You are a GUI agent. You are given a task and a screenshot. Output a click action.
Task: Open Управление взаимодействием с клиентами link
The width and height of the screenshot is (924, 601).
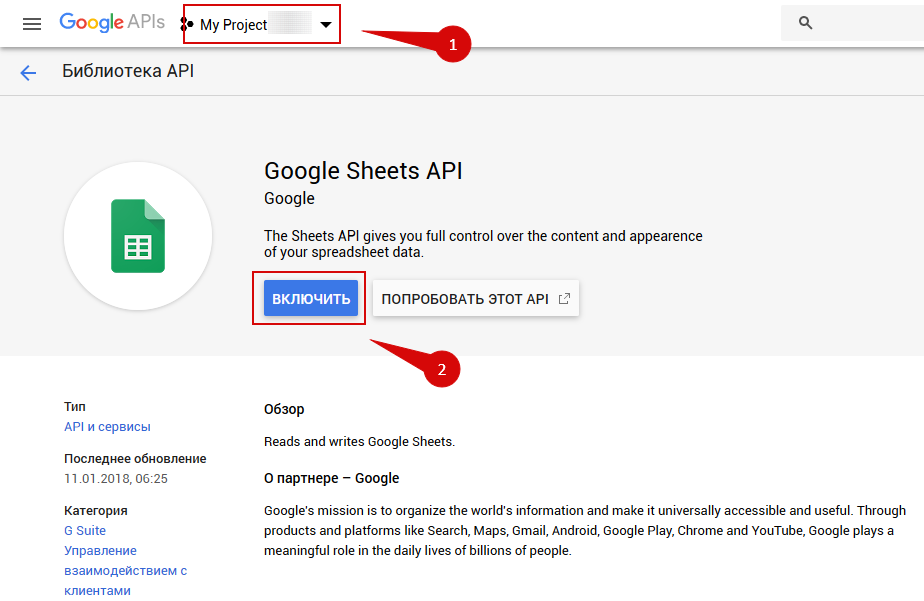coord(125,570)
